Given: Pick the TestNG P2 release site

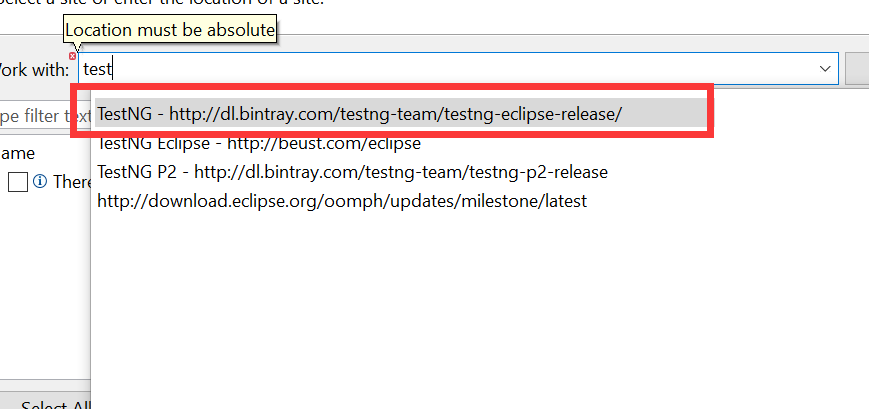Looking at the screenshot, I should click(x=352, y=172).
